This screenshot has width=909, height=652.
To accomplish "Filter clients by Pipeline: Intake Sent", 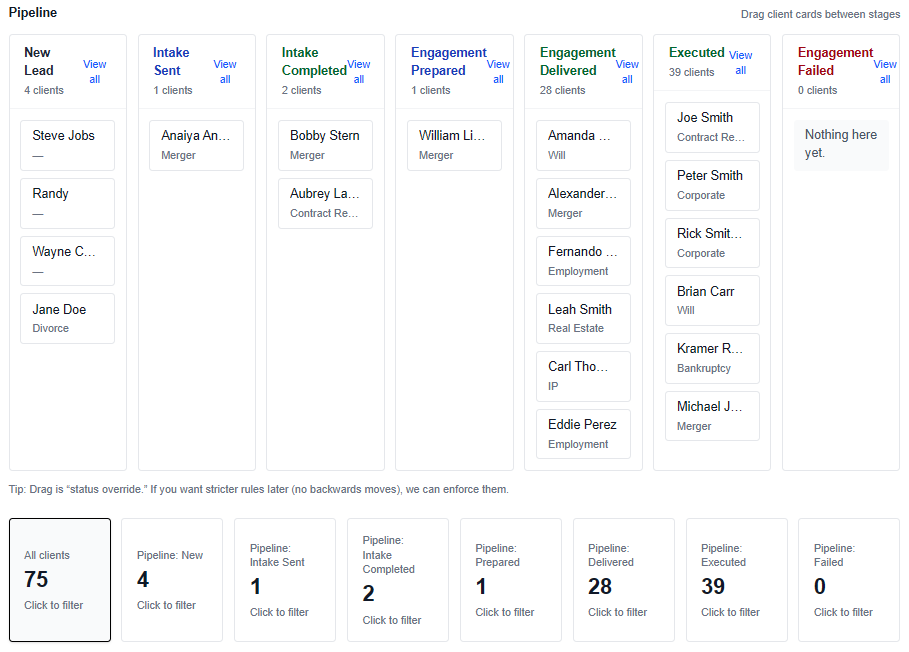I will (285, 580).
